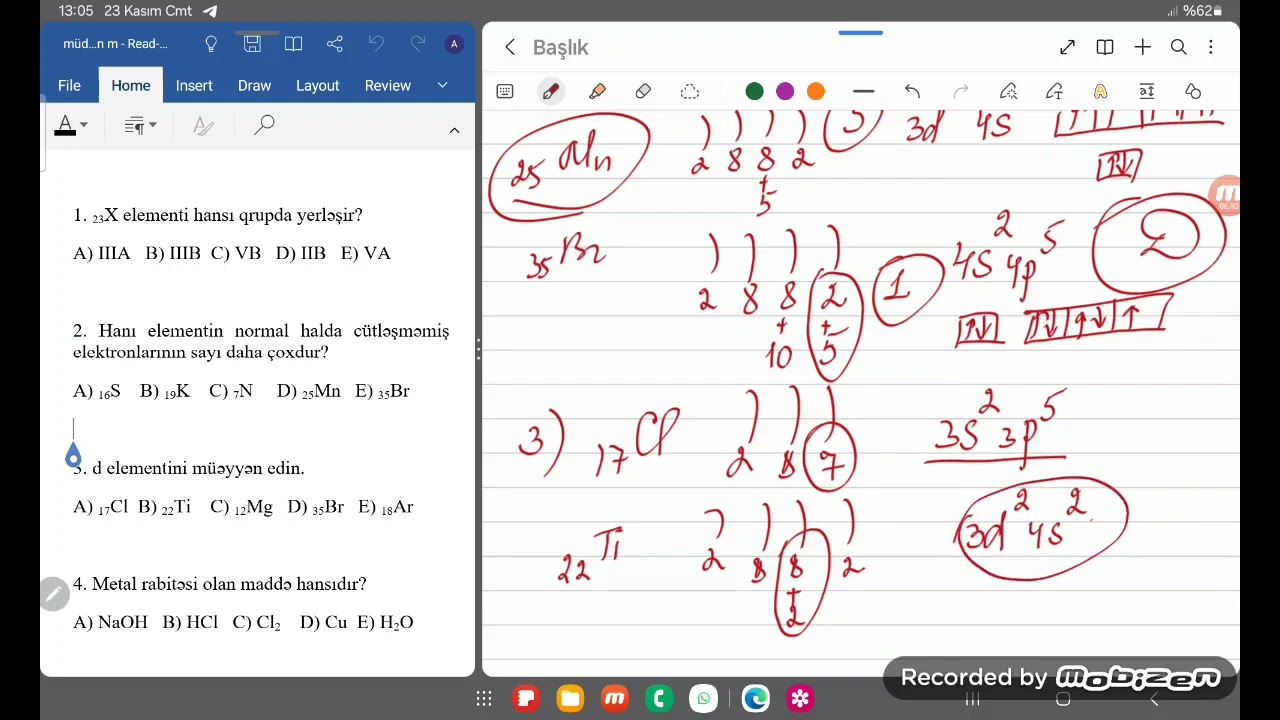
Task: Go back from the note with the arrow
Action: pos(510,47)
